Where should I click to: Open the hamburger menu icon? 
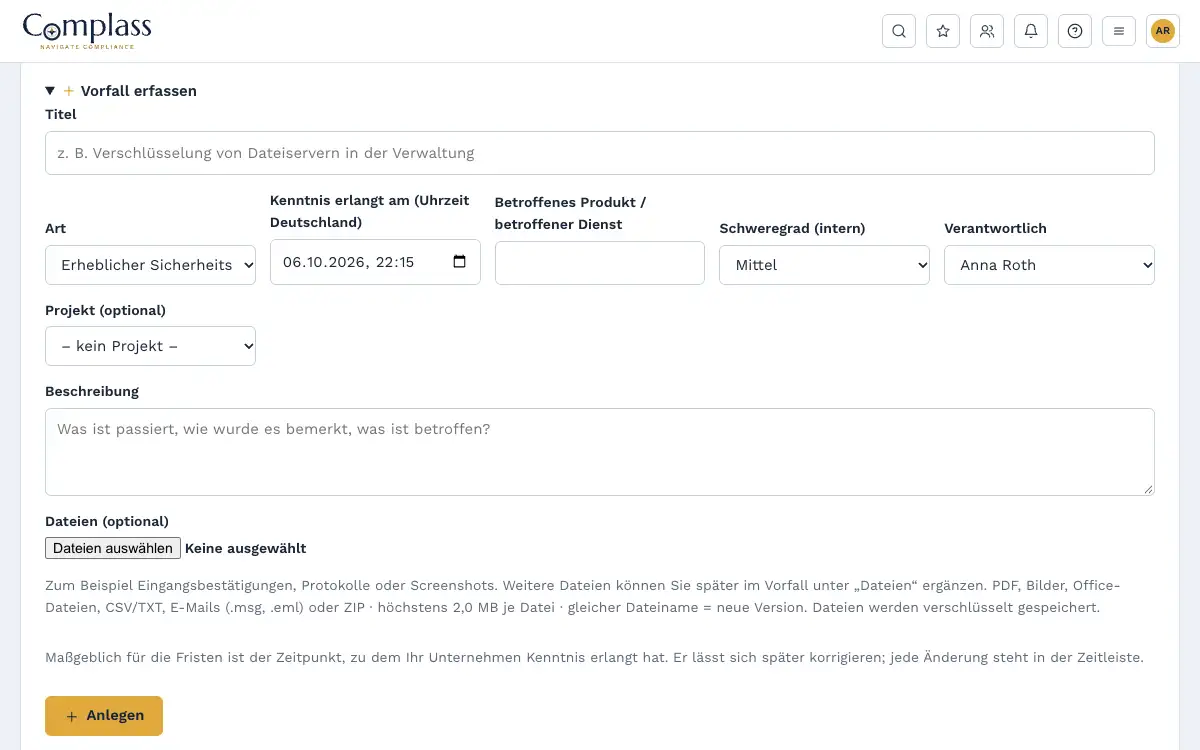coord(1119,31)
